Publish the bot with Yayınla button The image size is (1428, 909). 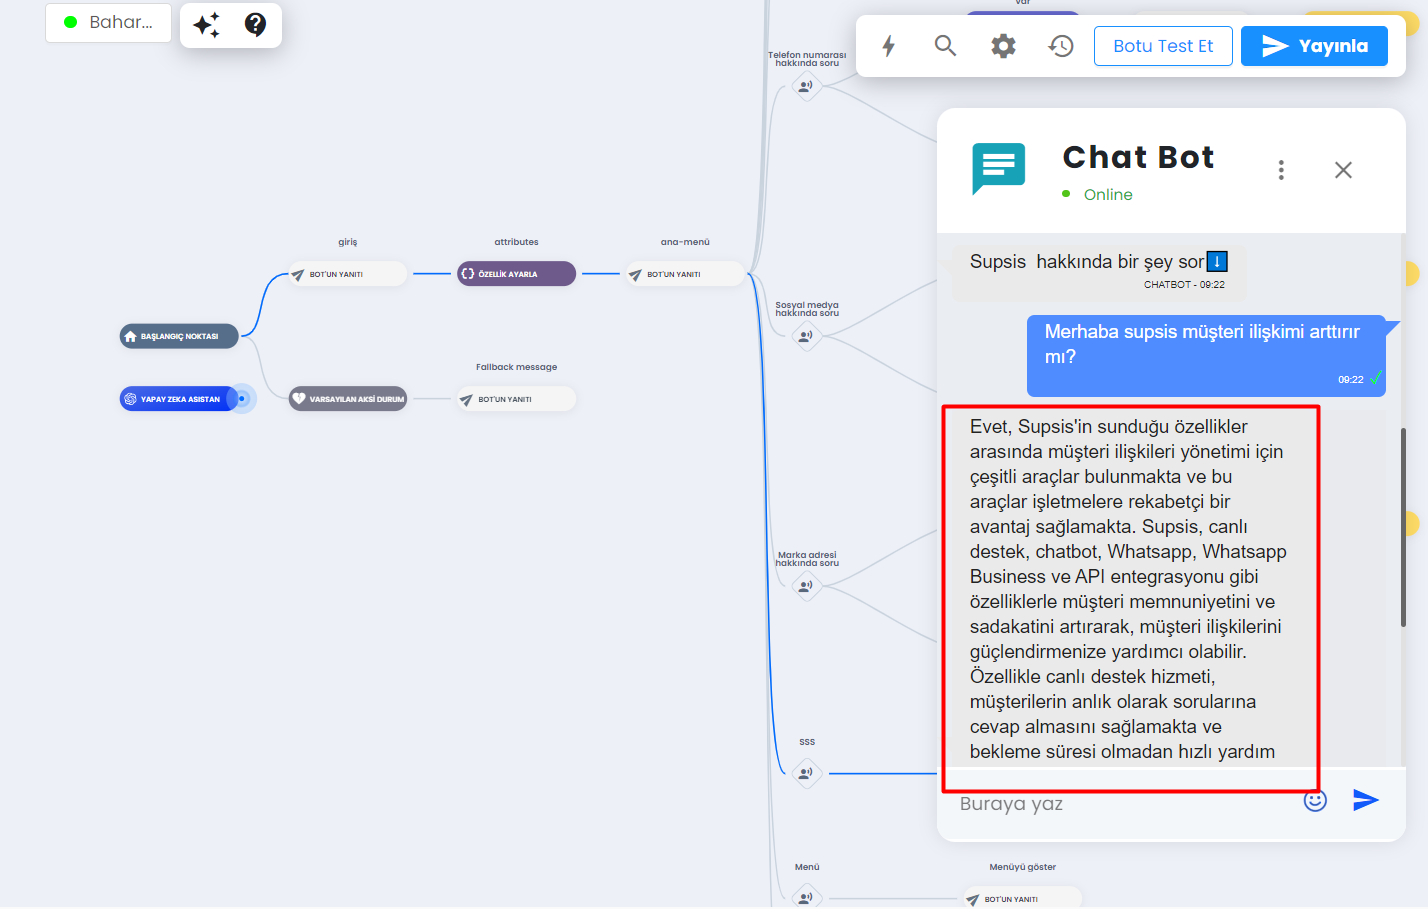click(x=1314, y=46)
